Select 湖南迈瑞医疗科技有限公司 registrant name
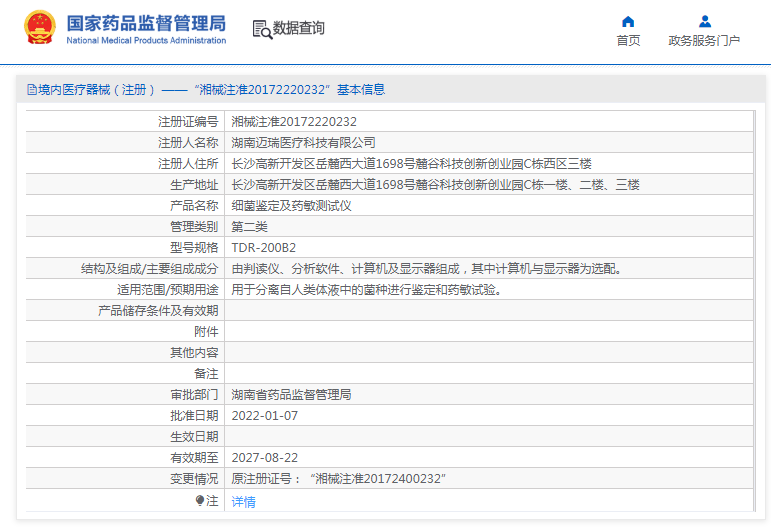This screenshot has height=528, width=771. point(303,143)
